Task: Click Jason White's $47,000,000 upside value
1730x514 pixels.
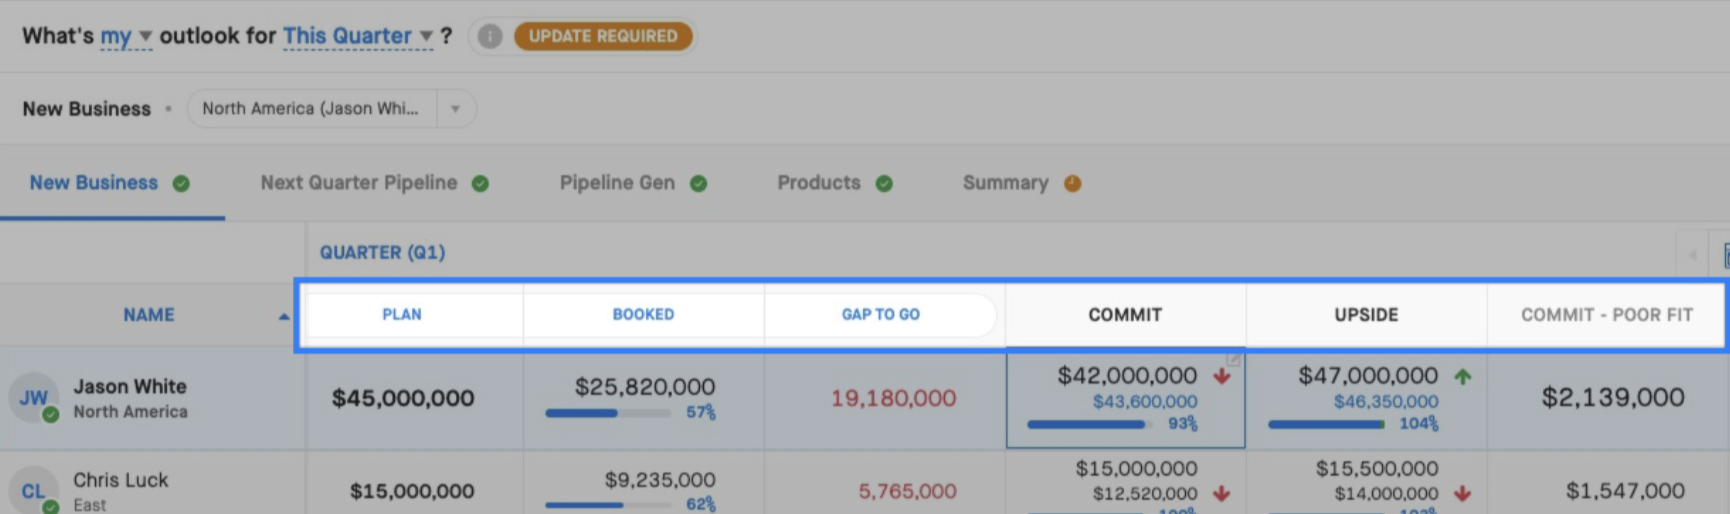Action: pyautogui.click(x=1368, y=376)
